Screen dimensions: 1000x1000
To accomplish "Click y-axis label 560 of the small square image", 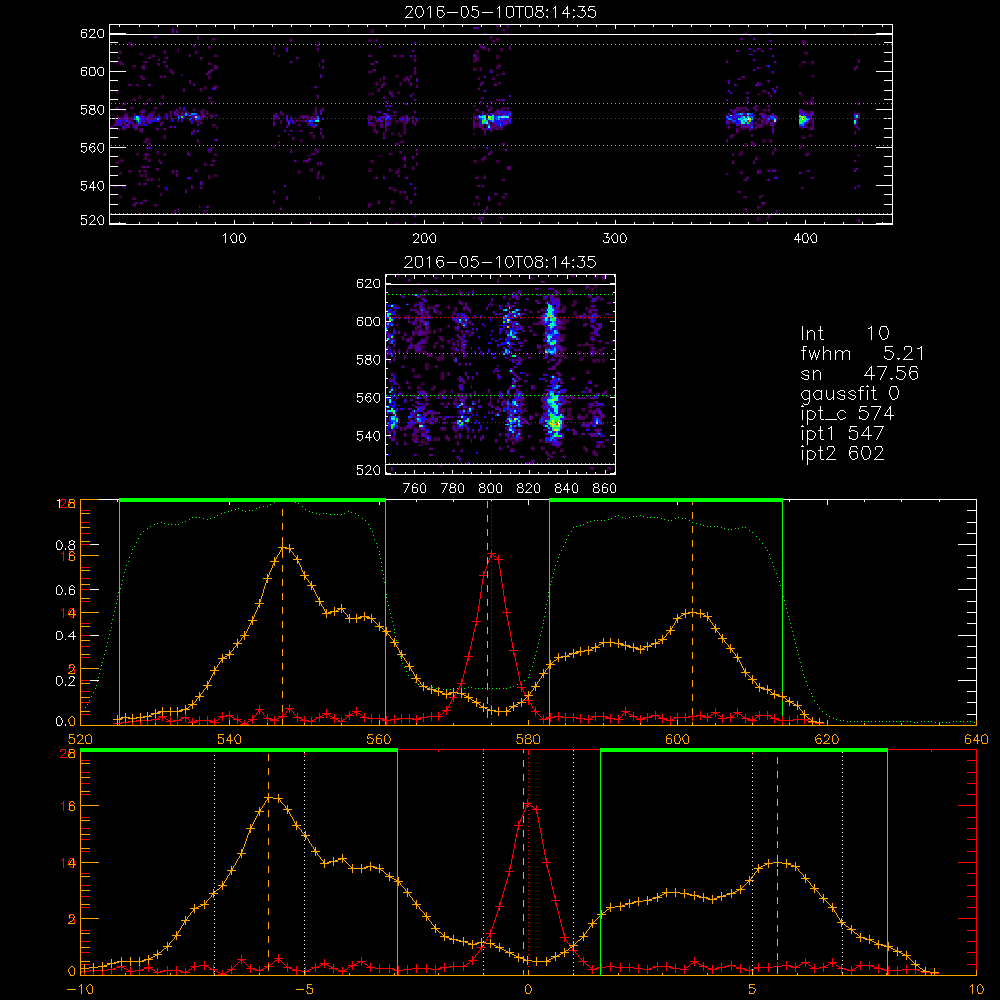I will click(x=368, y=398).
